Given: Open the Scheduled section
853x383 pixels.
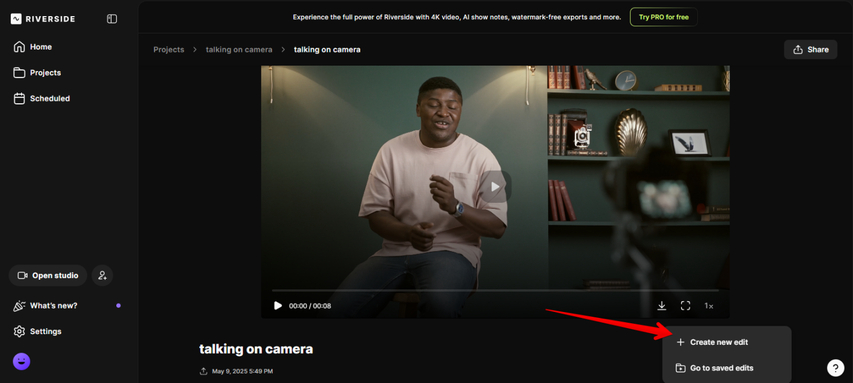Looking at the screenshot, I should click(41, 98).
